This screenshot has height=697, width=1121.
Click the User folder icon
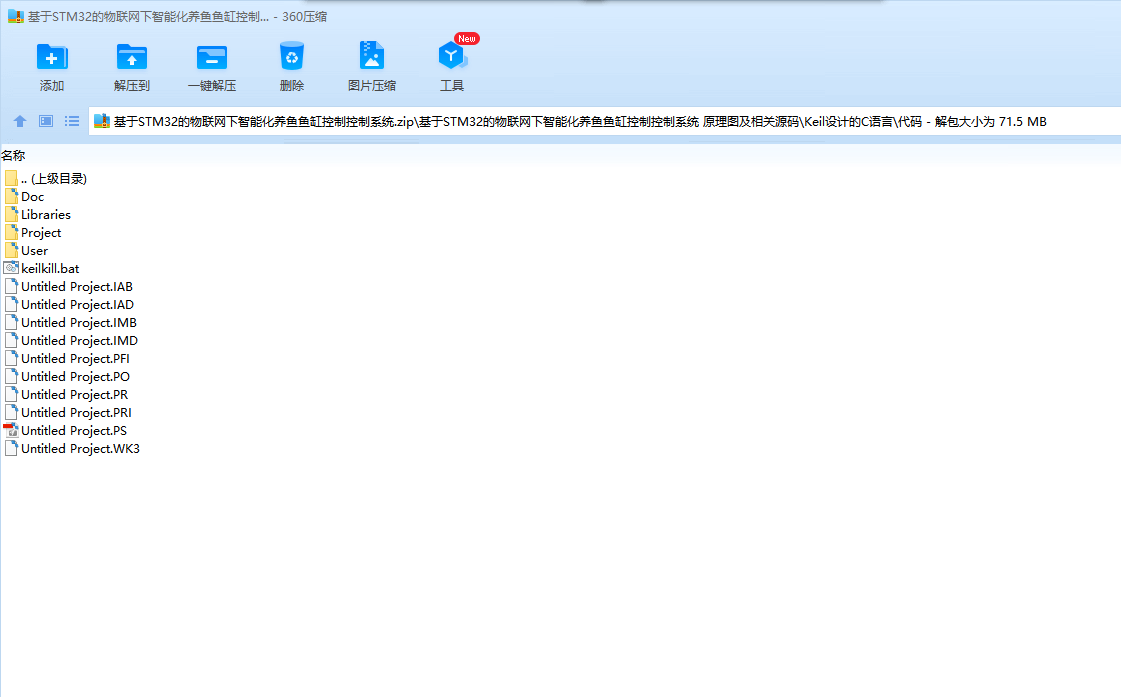coord(11,250)
